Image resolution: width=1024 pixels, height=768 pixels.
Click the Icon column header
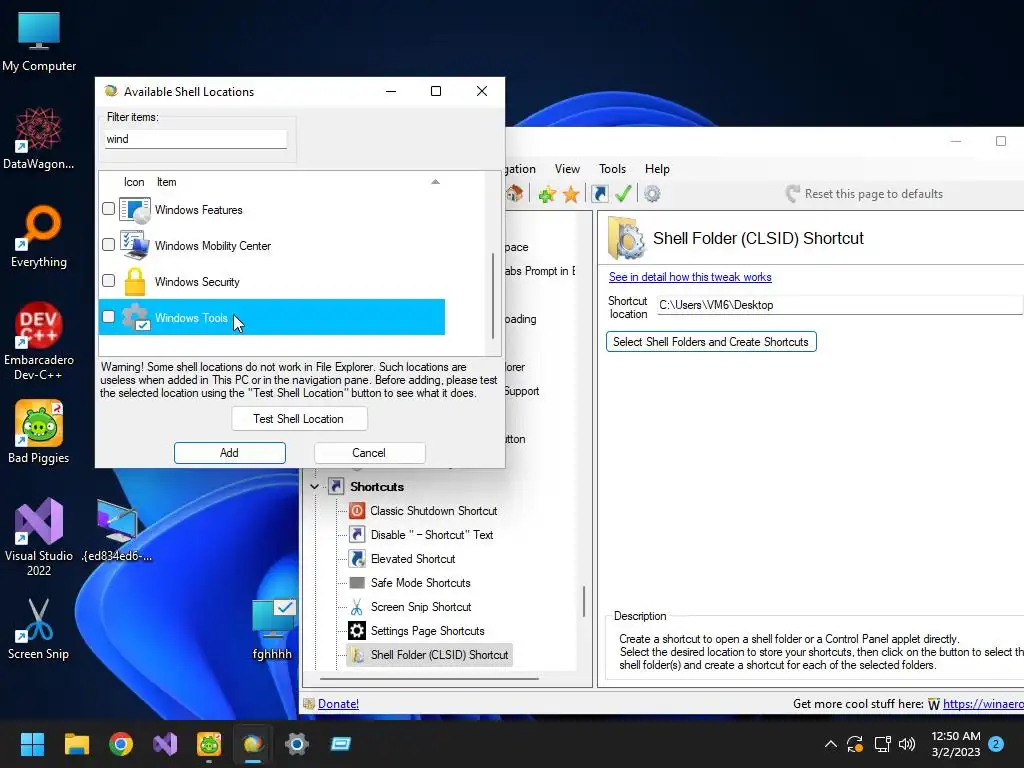pyautogui.click(x=134, y=182)
